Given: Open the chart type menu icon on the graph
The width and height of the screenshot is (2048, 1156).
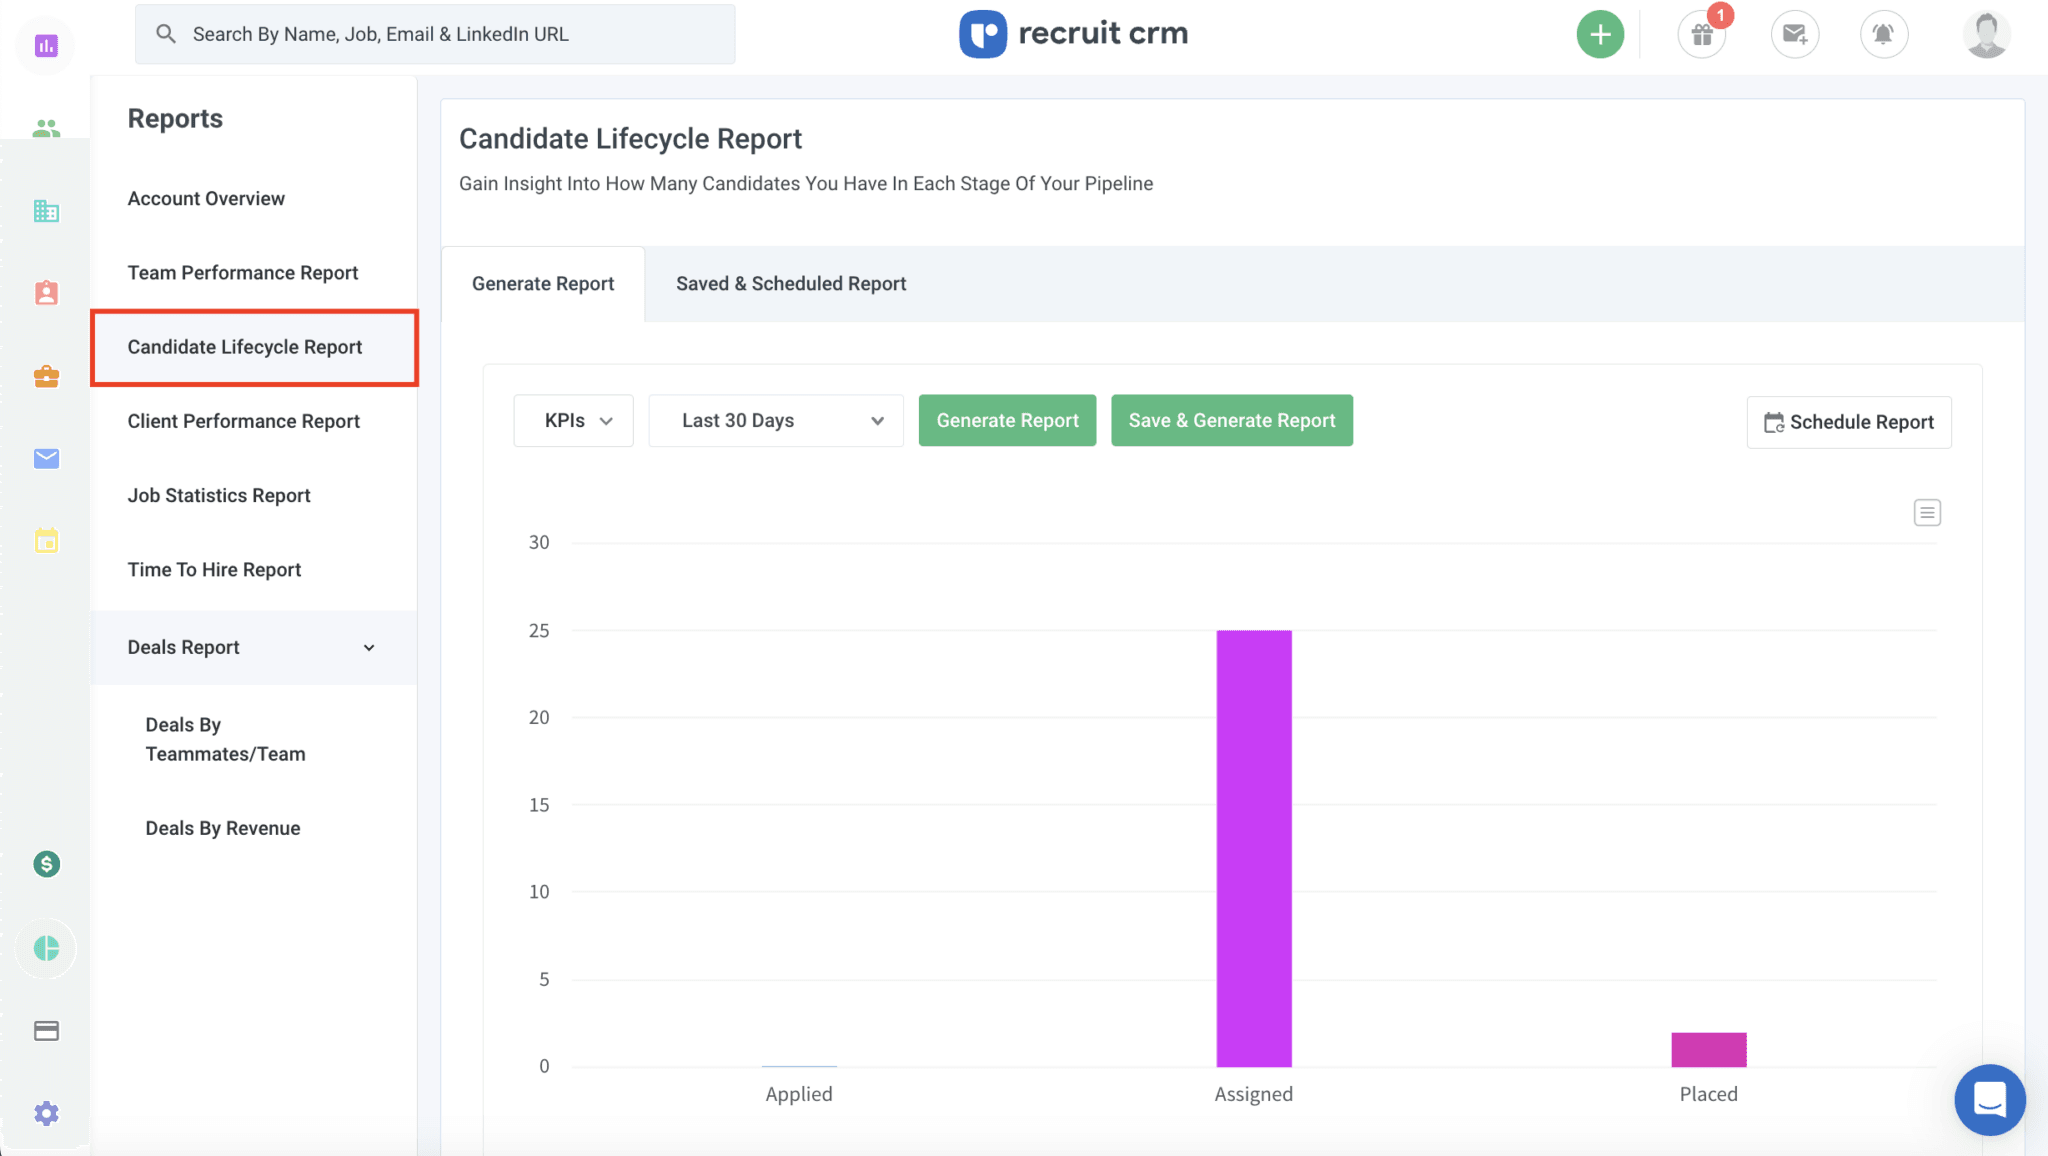Looking at the screenshot, I should [1927, 512].
